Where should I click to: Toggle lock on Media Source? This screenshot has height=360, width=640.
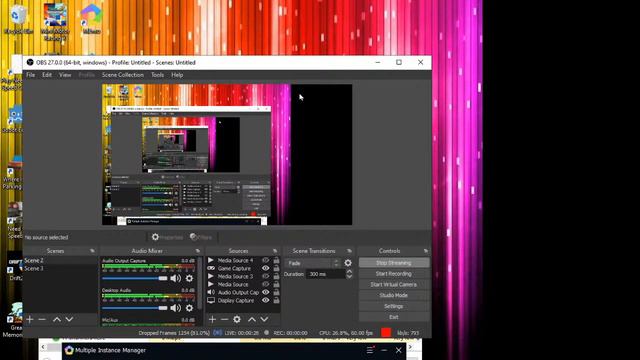(x=276, y=284)
